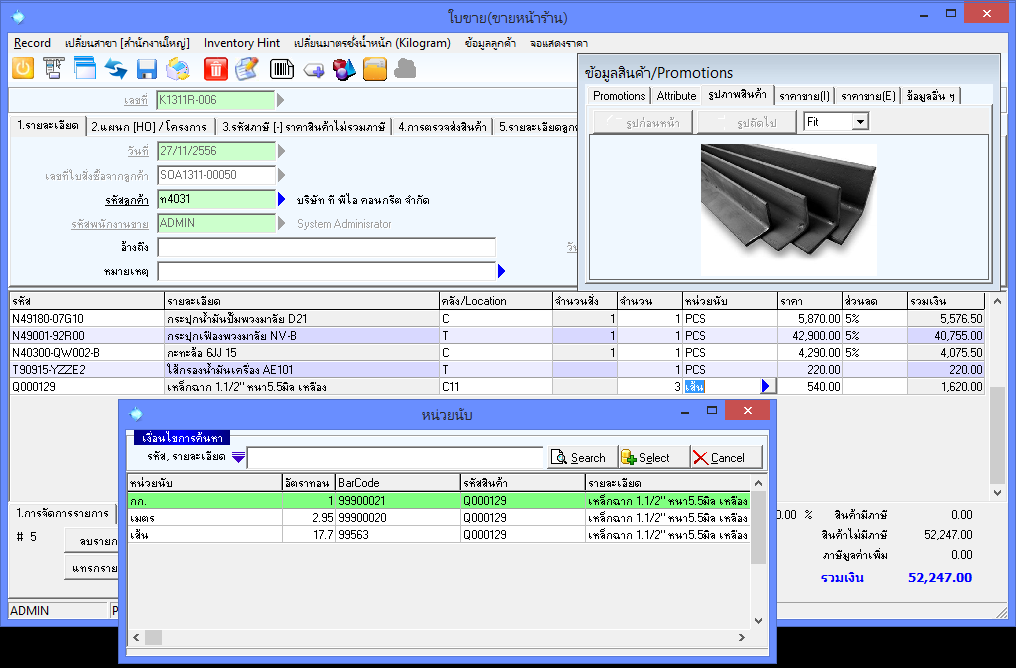Open unit lookup arrow in เส้น cell
Viewport: 1016px width, 668px height.
click(x=767, y=386)
